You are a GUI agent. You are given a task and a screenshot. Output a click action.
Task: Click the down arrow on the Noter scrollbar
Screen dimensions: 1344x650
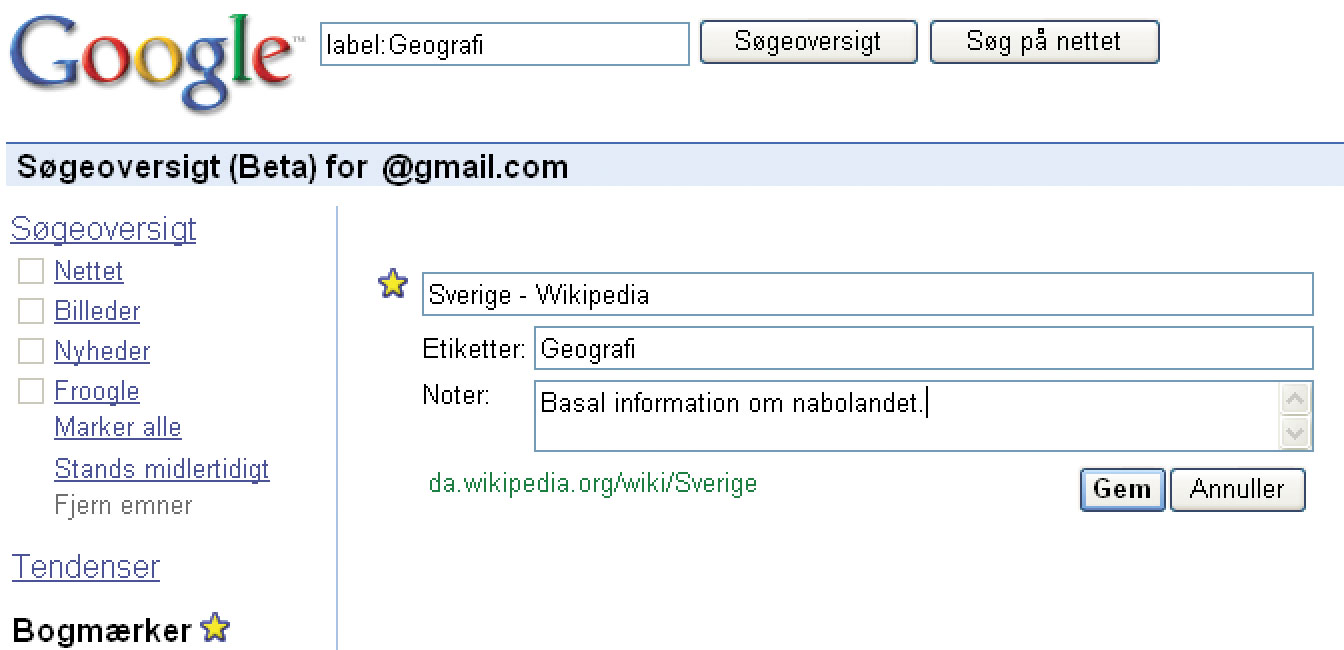click(1295, 432)
